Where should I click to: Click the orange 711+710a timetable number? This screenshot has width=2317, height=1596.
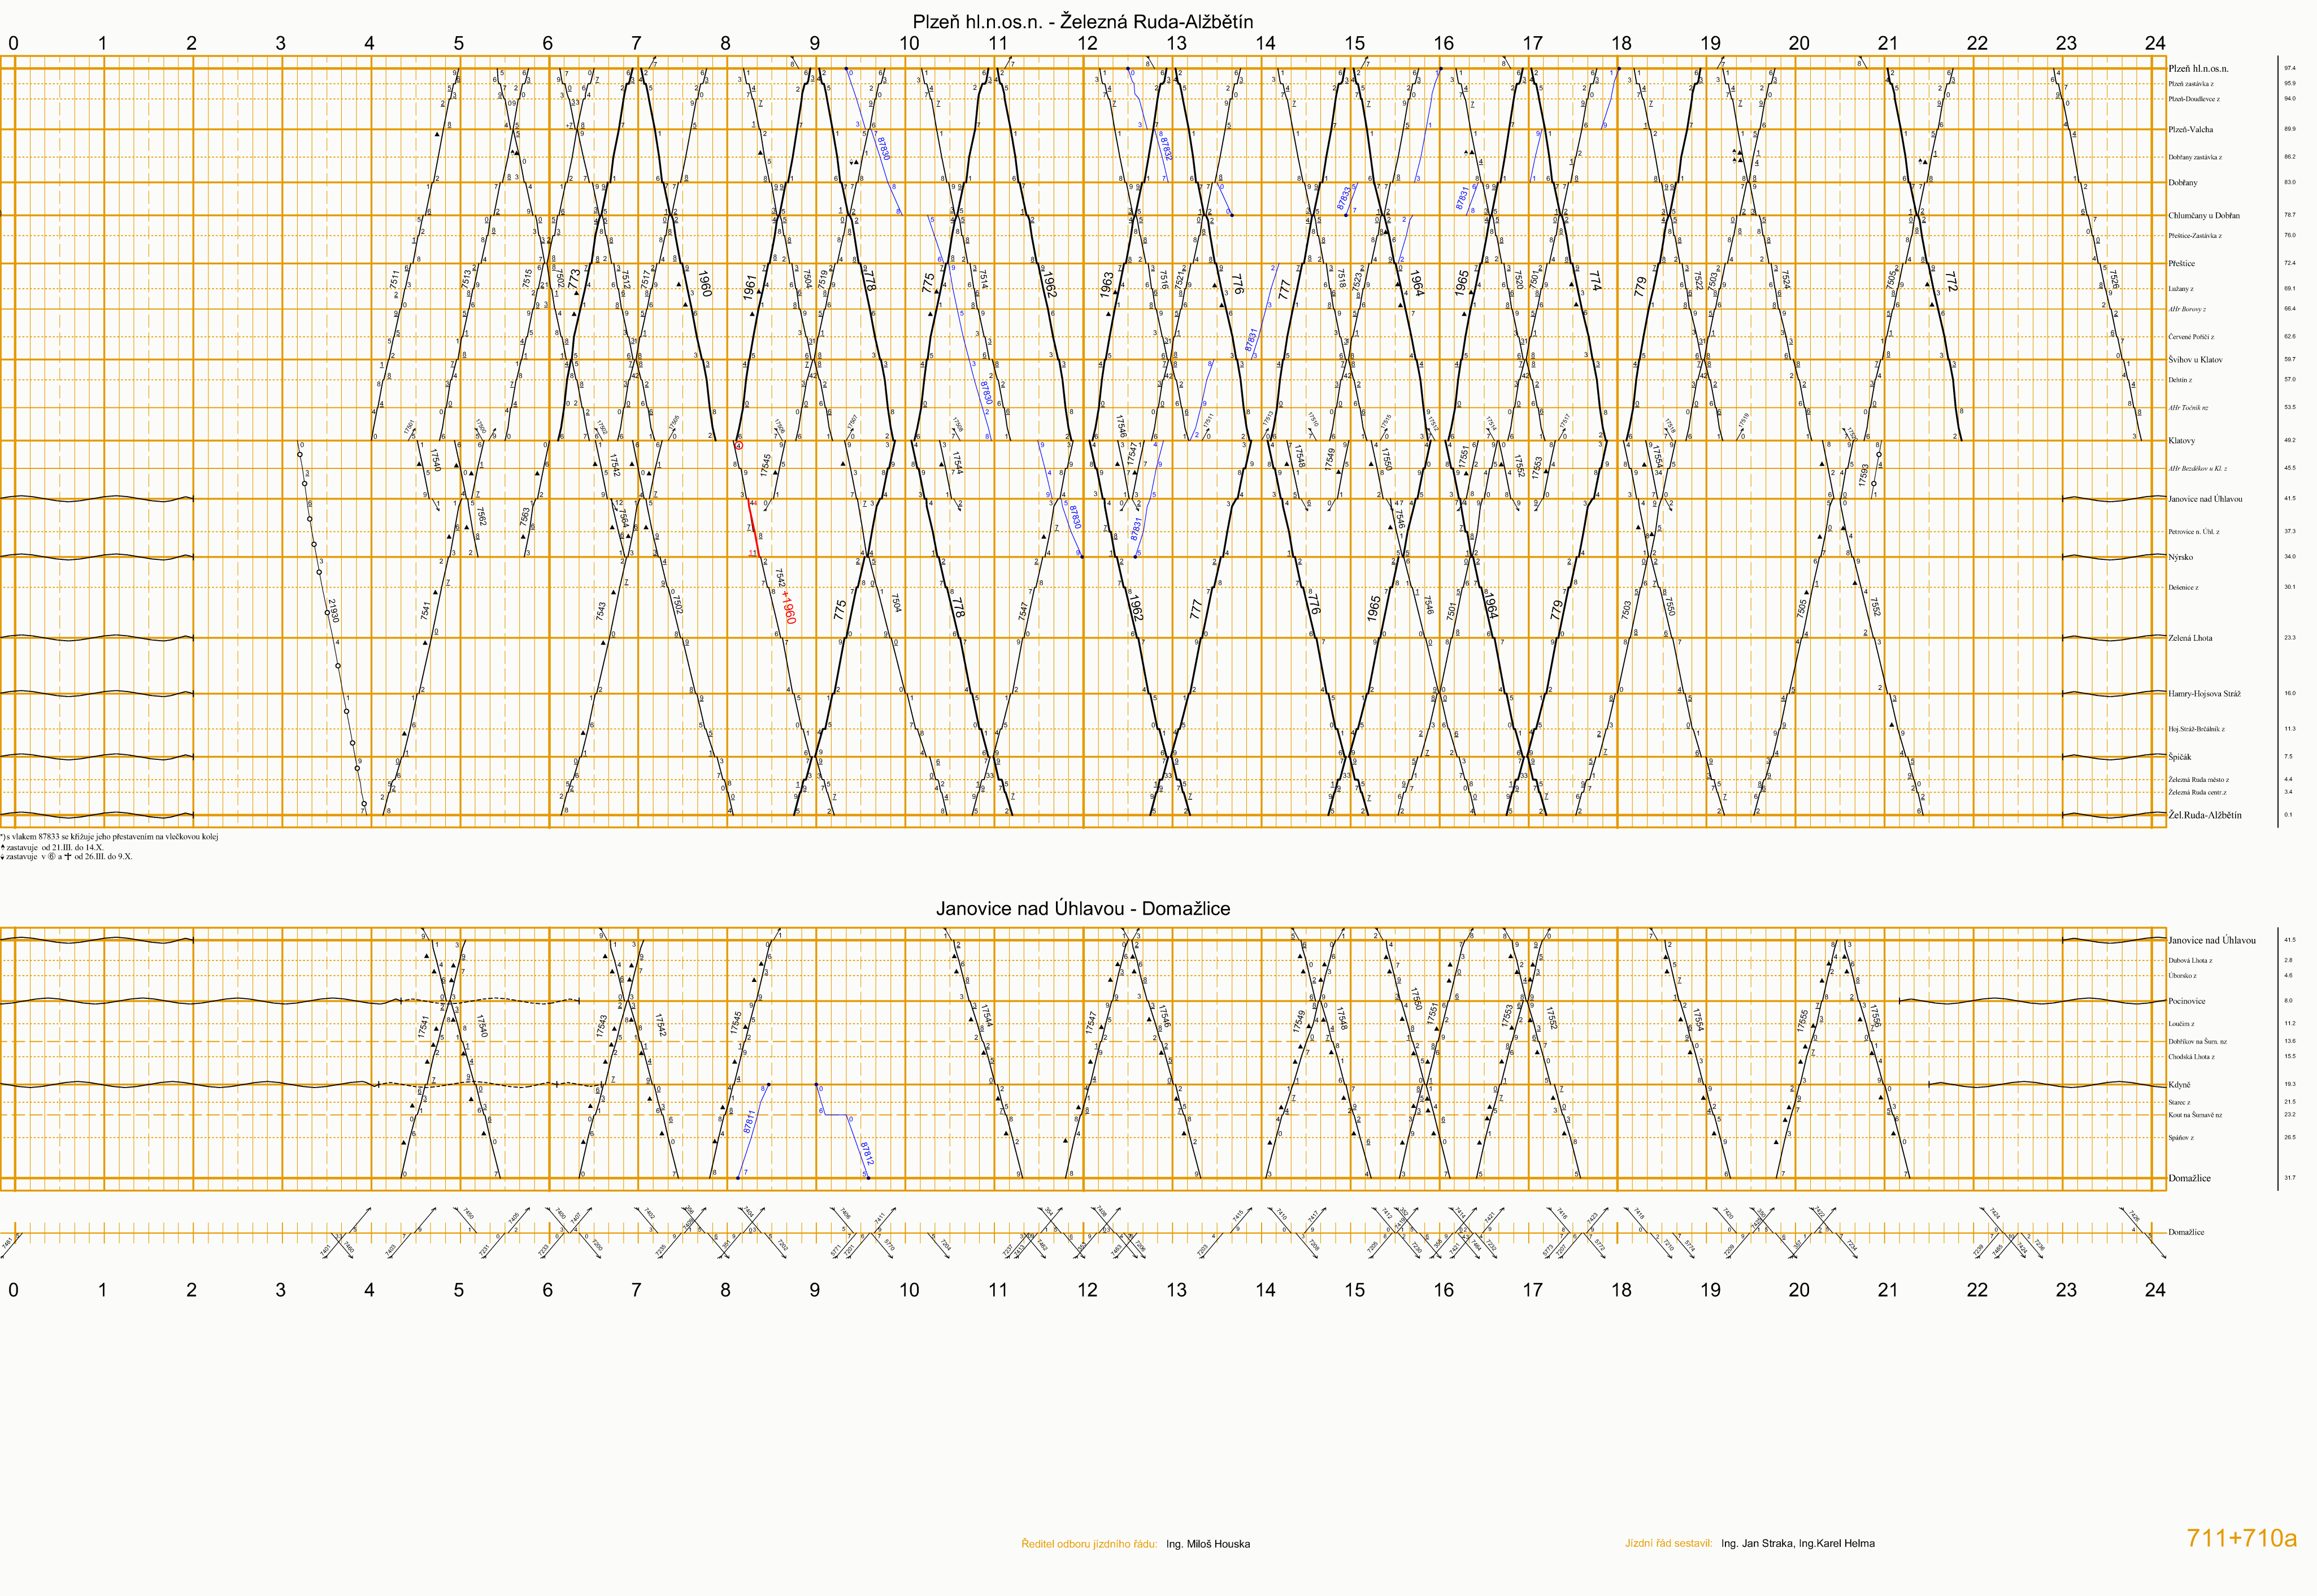click(x=2242, y=1539)
